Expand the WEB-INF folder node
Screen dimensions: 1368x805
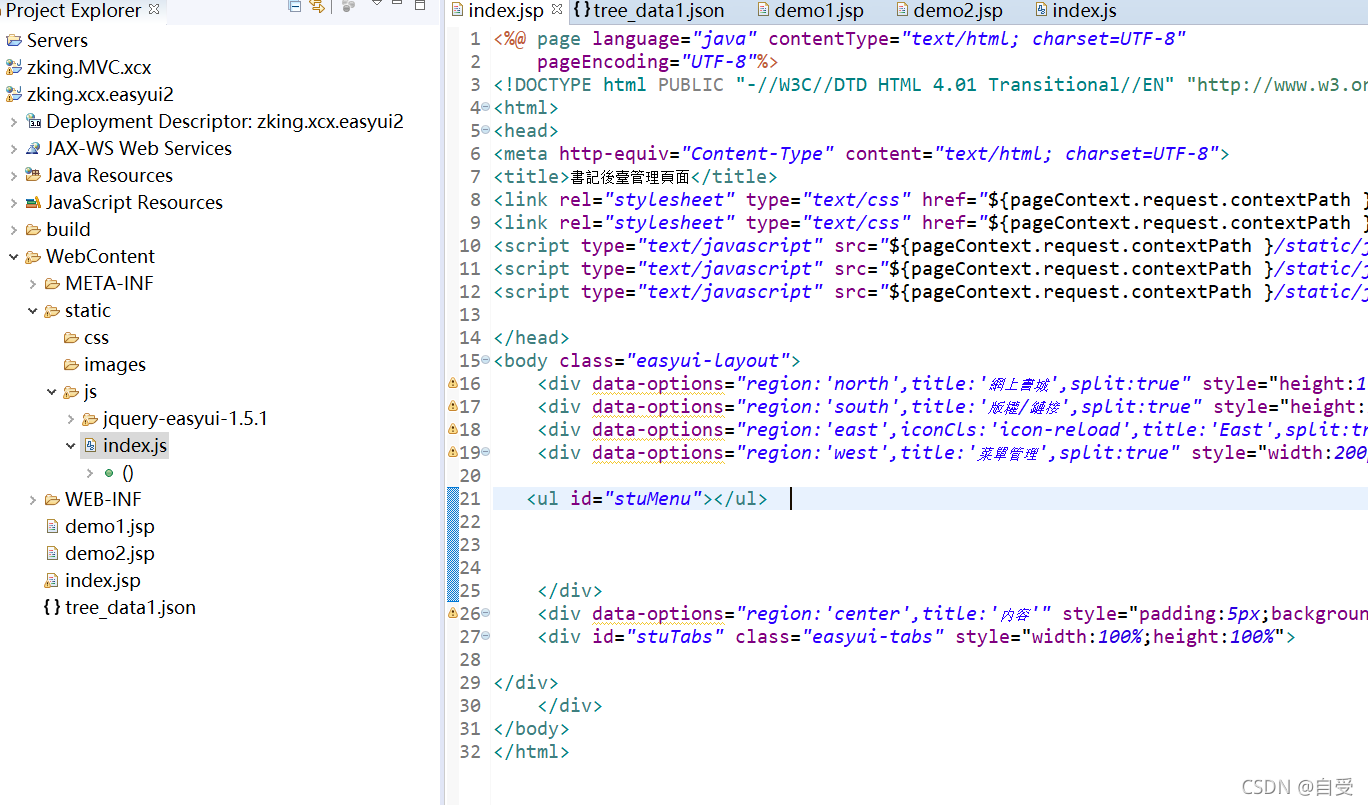[x=33, y=500]
